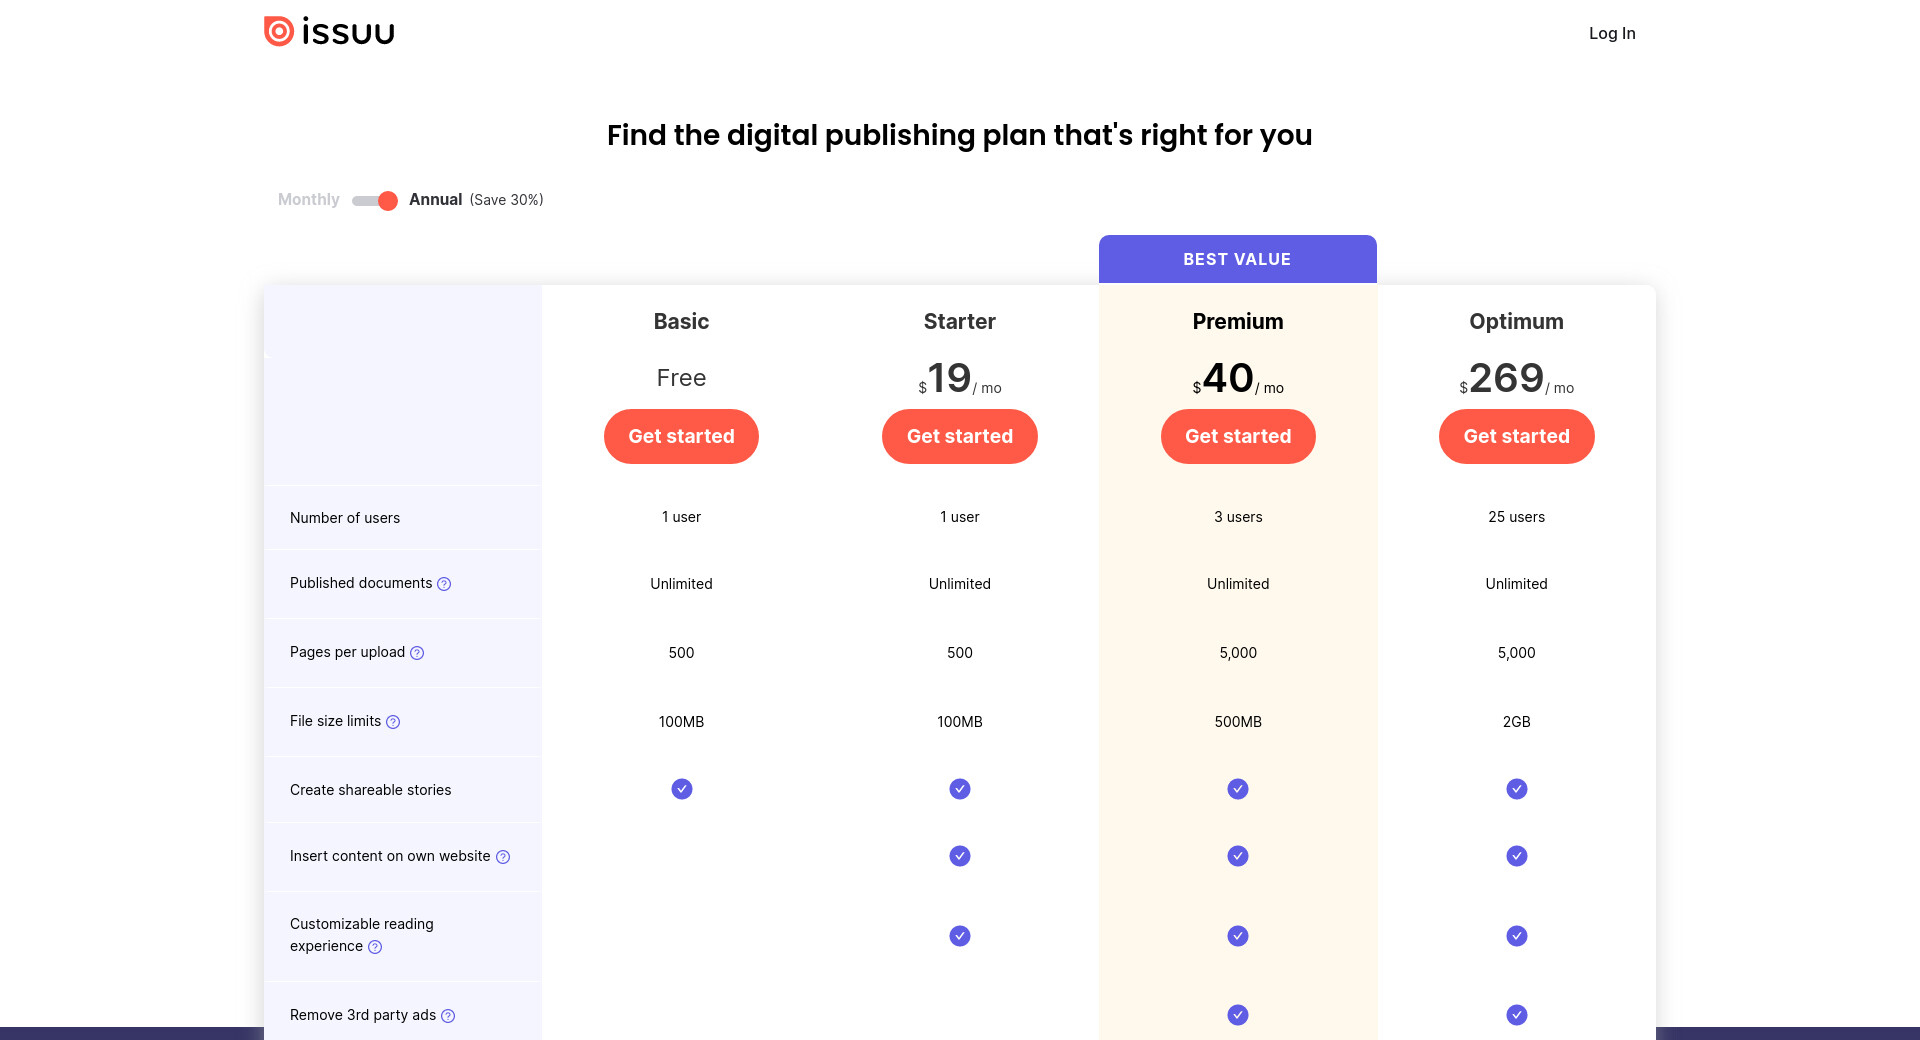Click Premium plan heading
1920x1040 pixels.
[1237, 321]
